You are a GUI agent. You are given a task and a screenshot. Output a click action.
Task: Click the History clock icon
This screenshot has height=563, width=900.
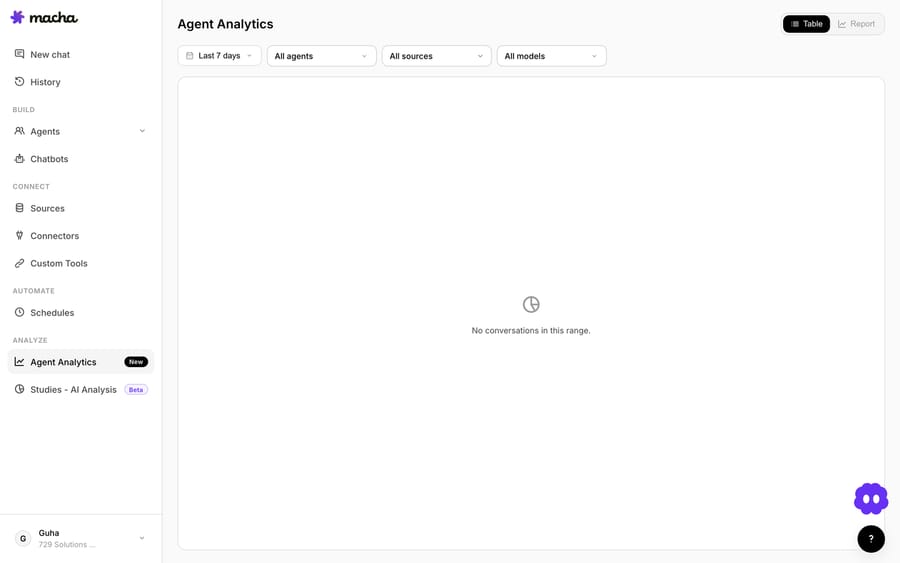point(20,81)
